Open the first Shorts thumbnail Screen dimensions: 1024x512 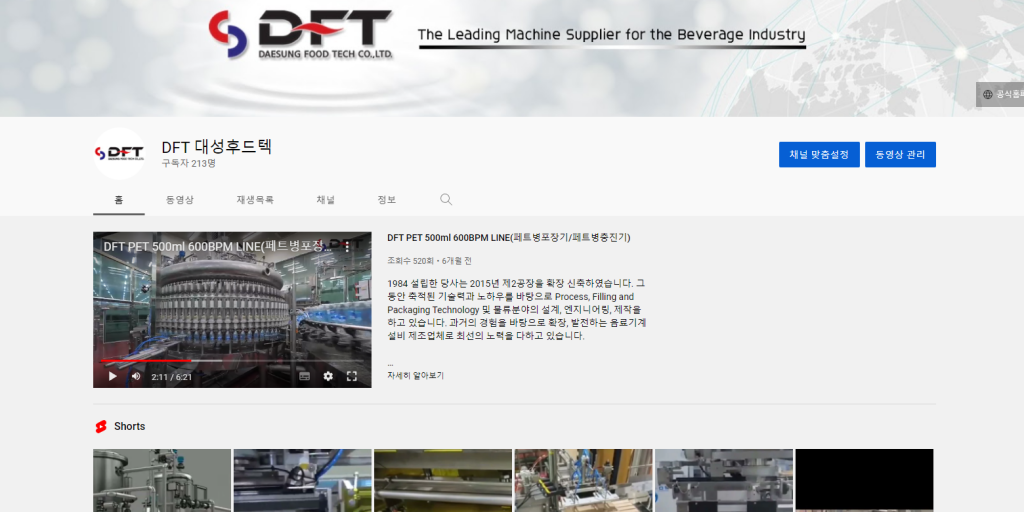click(162, 480)
